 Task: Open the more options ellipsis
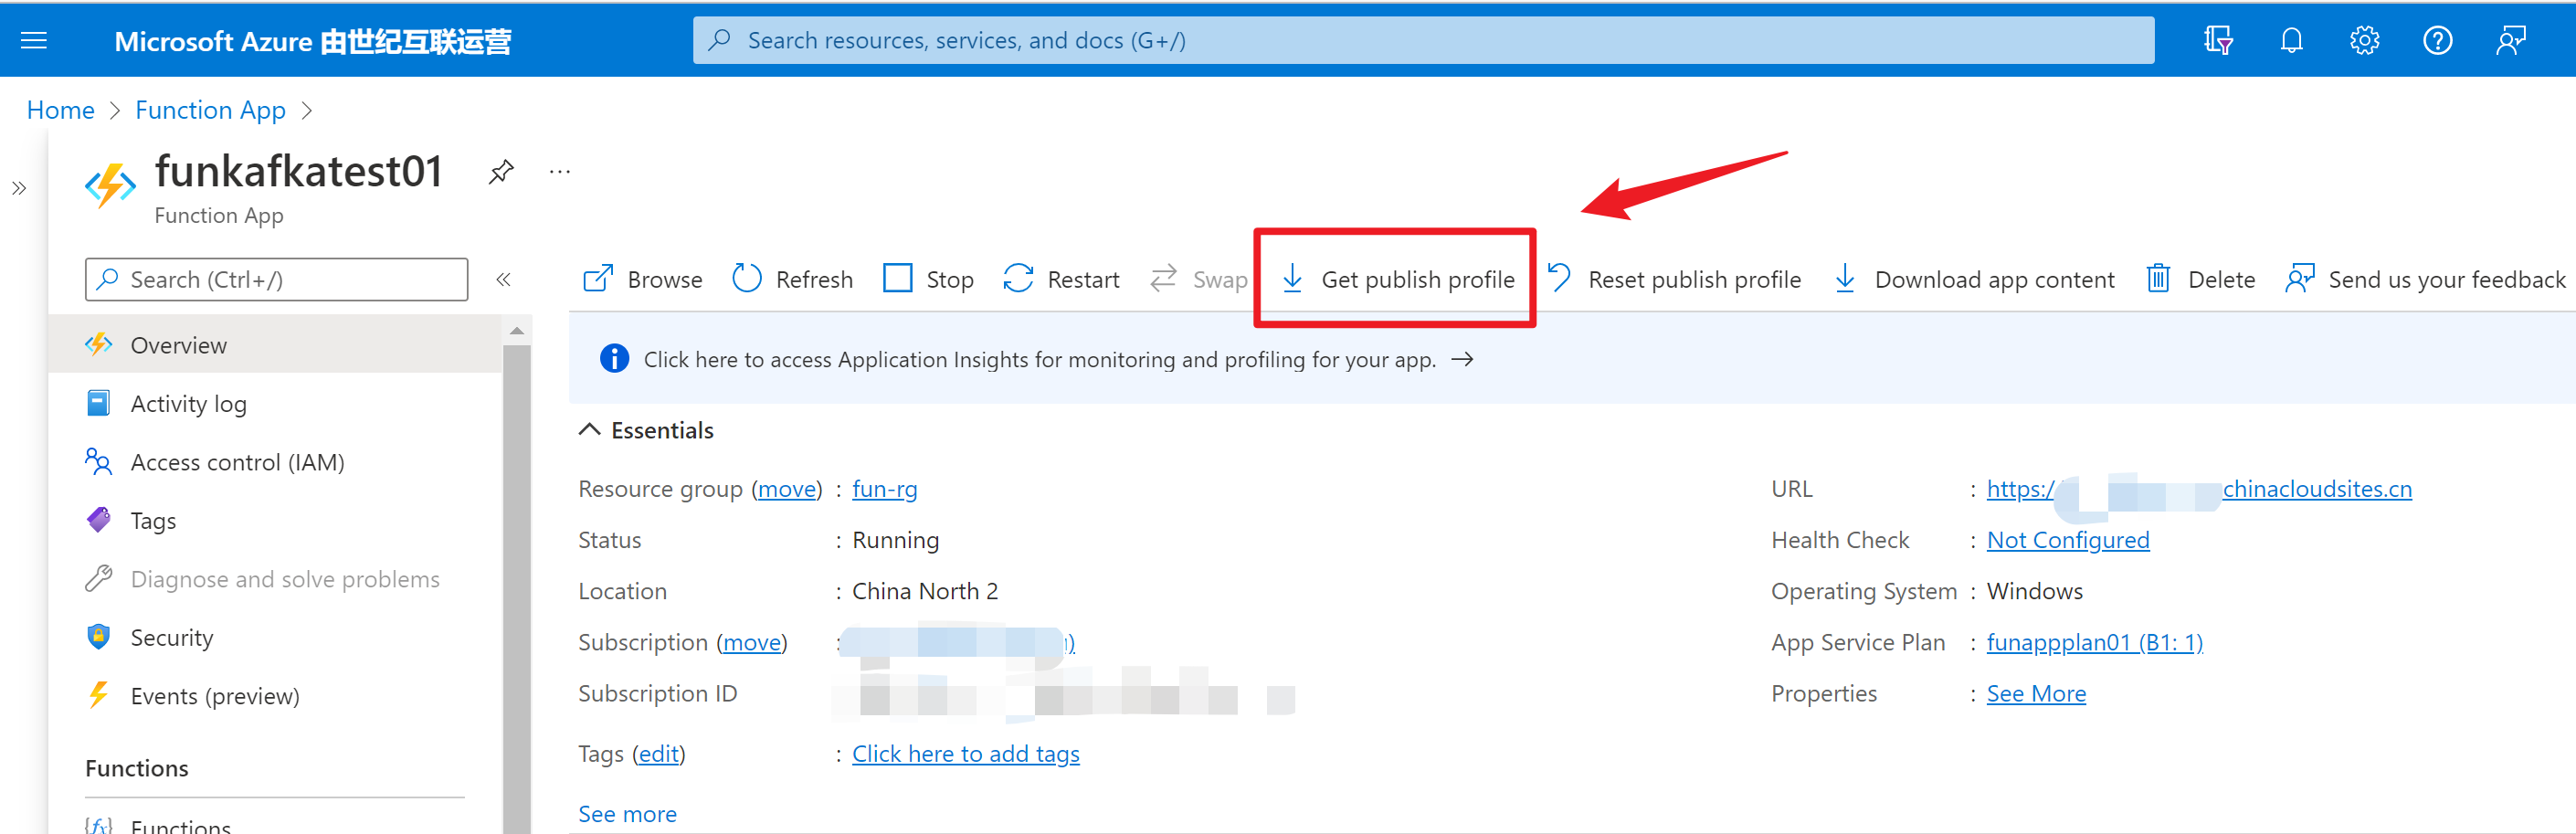coord(560,172)
